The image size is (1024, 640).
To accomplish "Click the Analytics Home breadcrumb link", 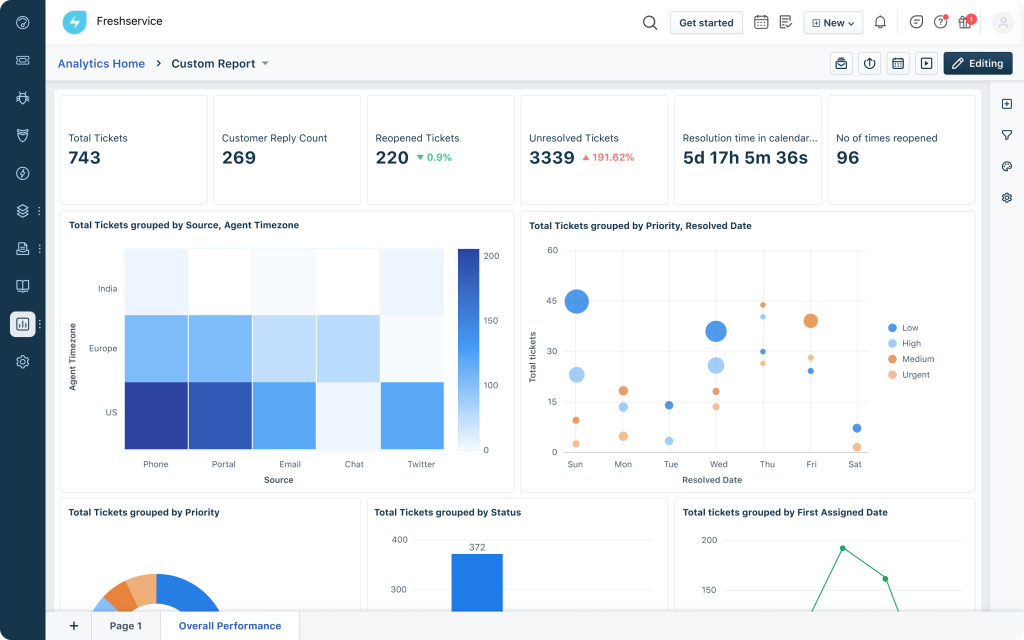I will pos(101,63).
